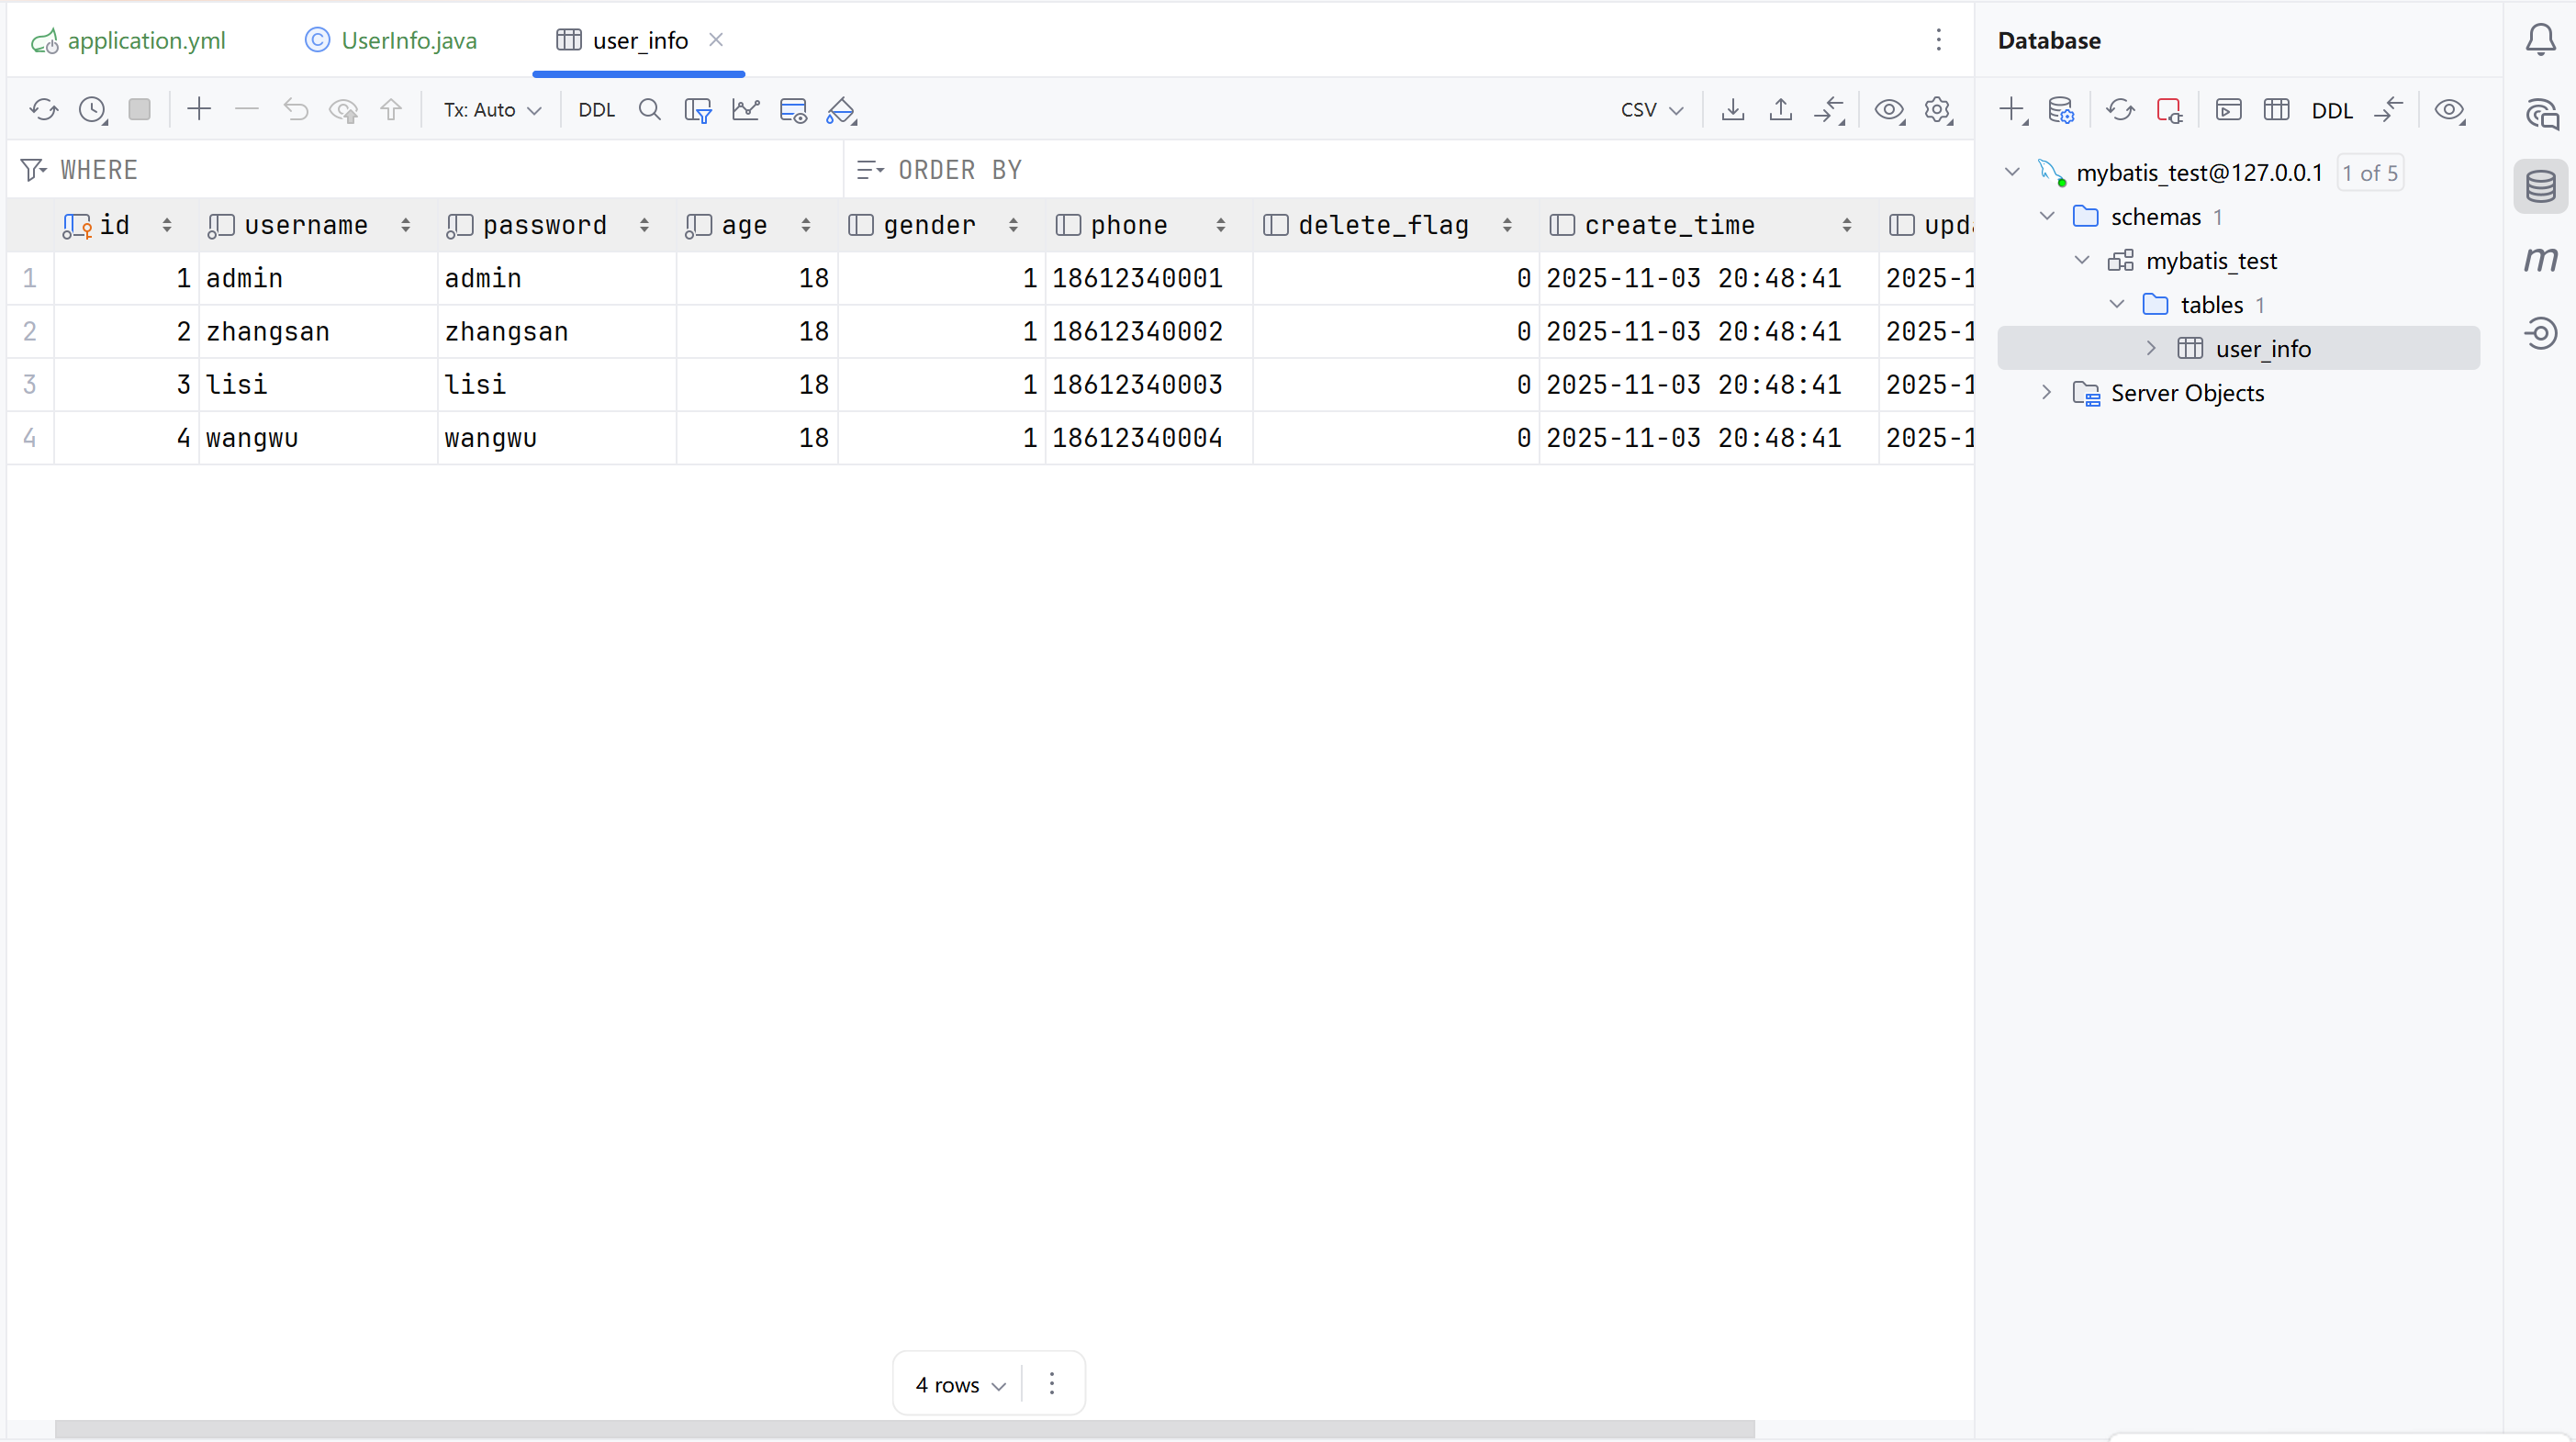Toggle the data editor view options eye
This screenshot has width=2576, height=1442.
(1888, 110)
